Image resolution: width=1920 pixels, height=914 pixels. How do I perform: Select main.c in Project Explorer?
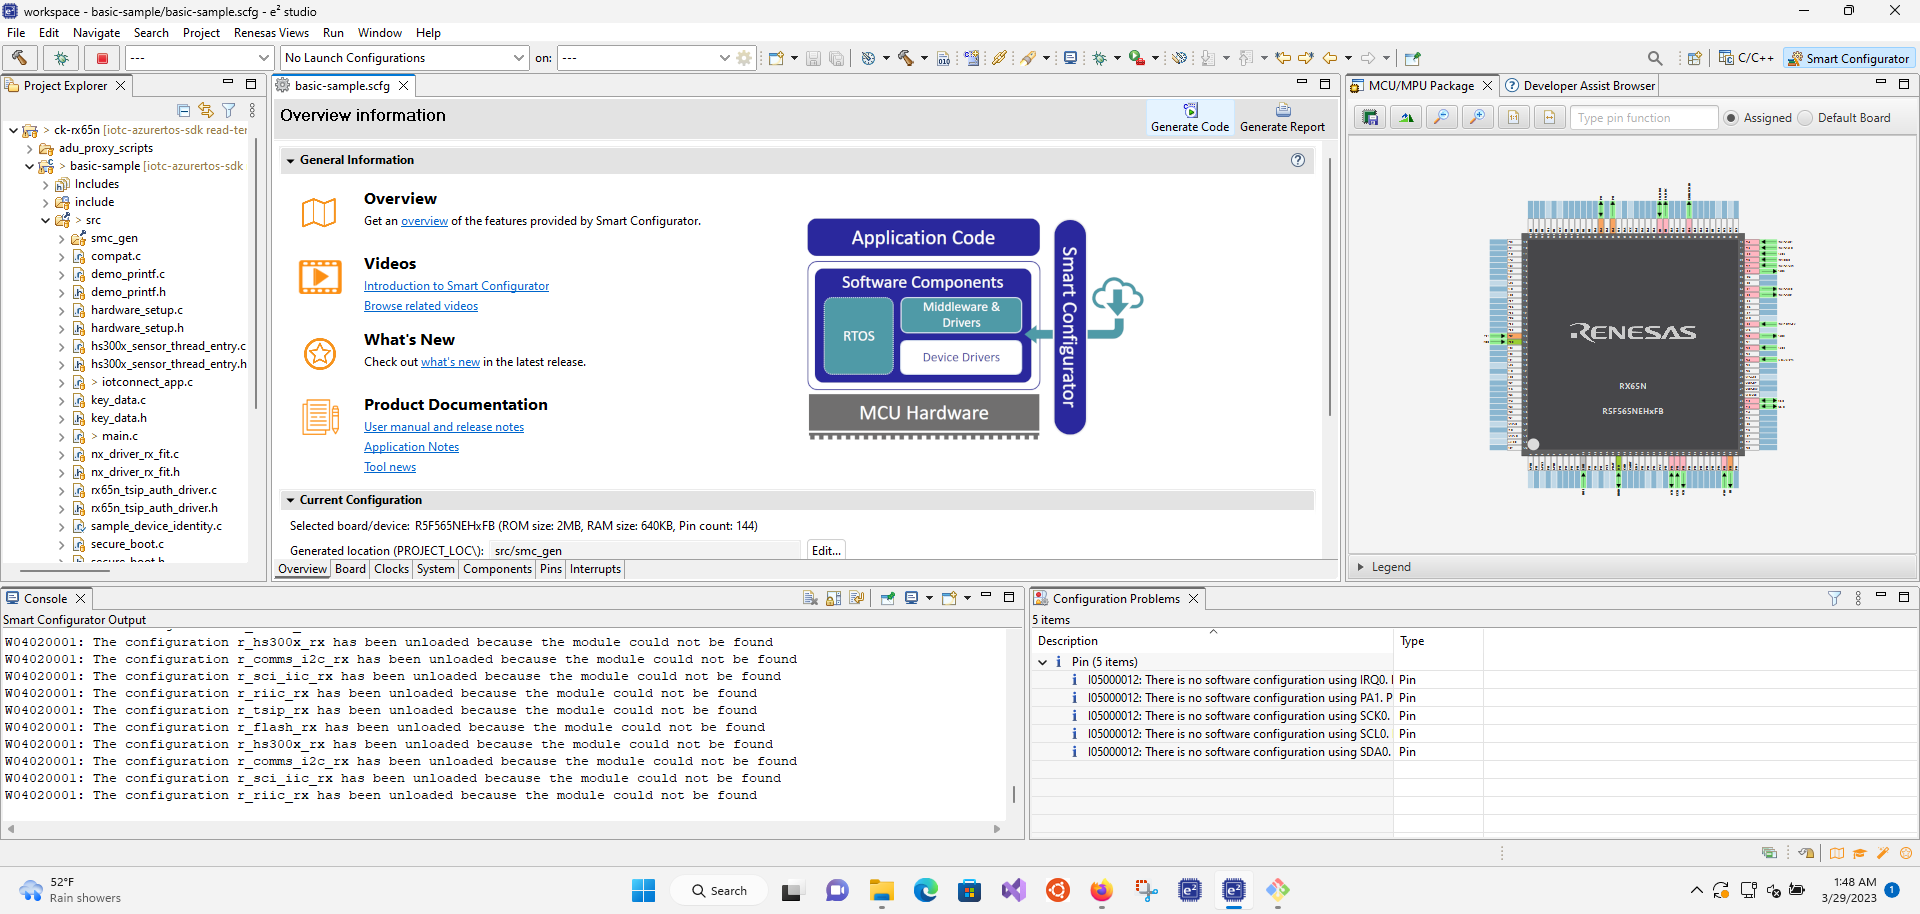coord(120,436)
